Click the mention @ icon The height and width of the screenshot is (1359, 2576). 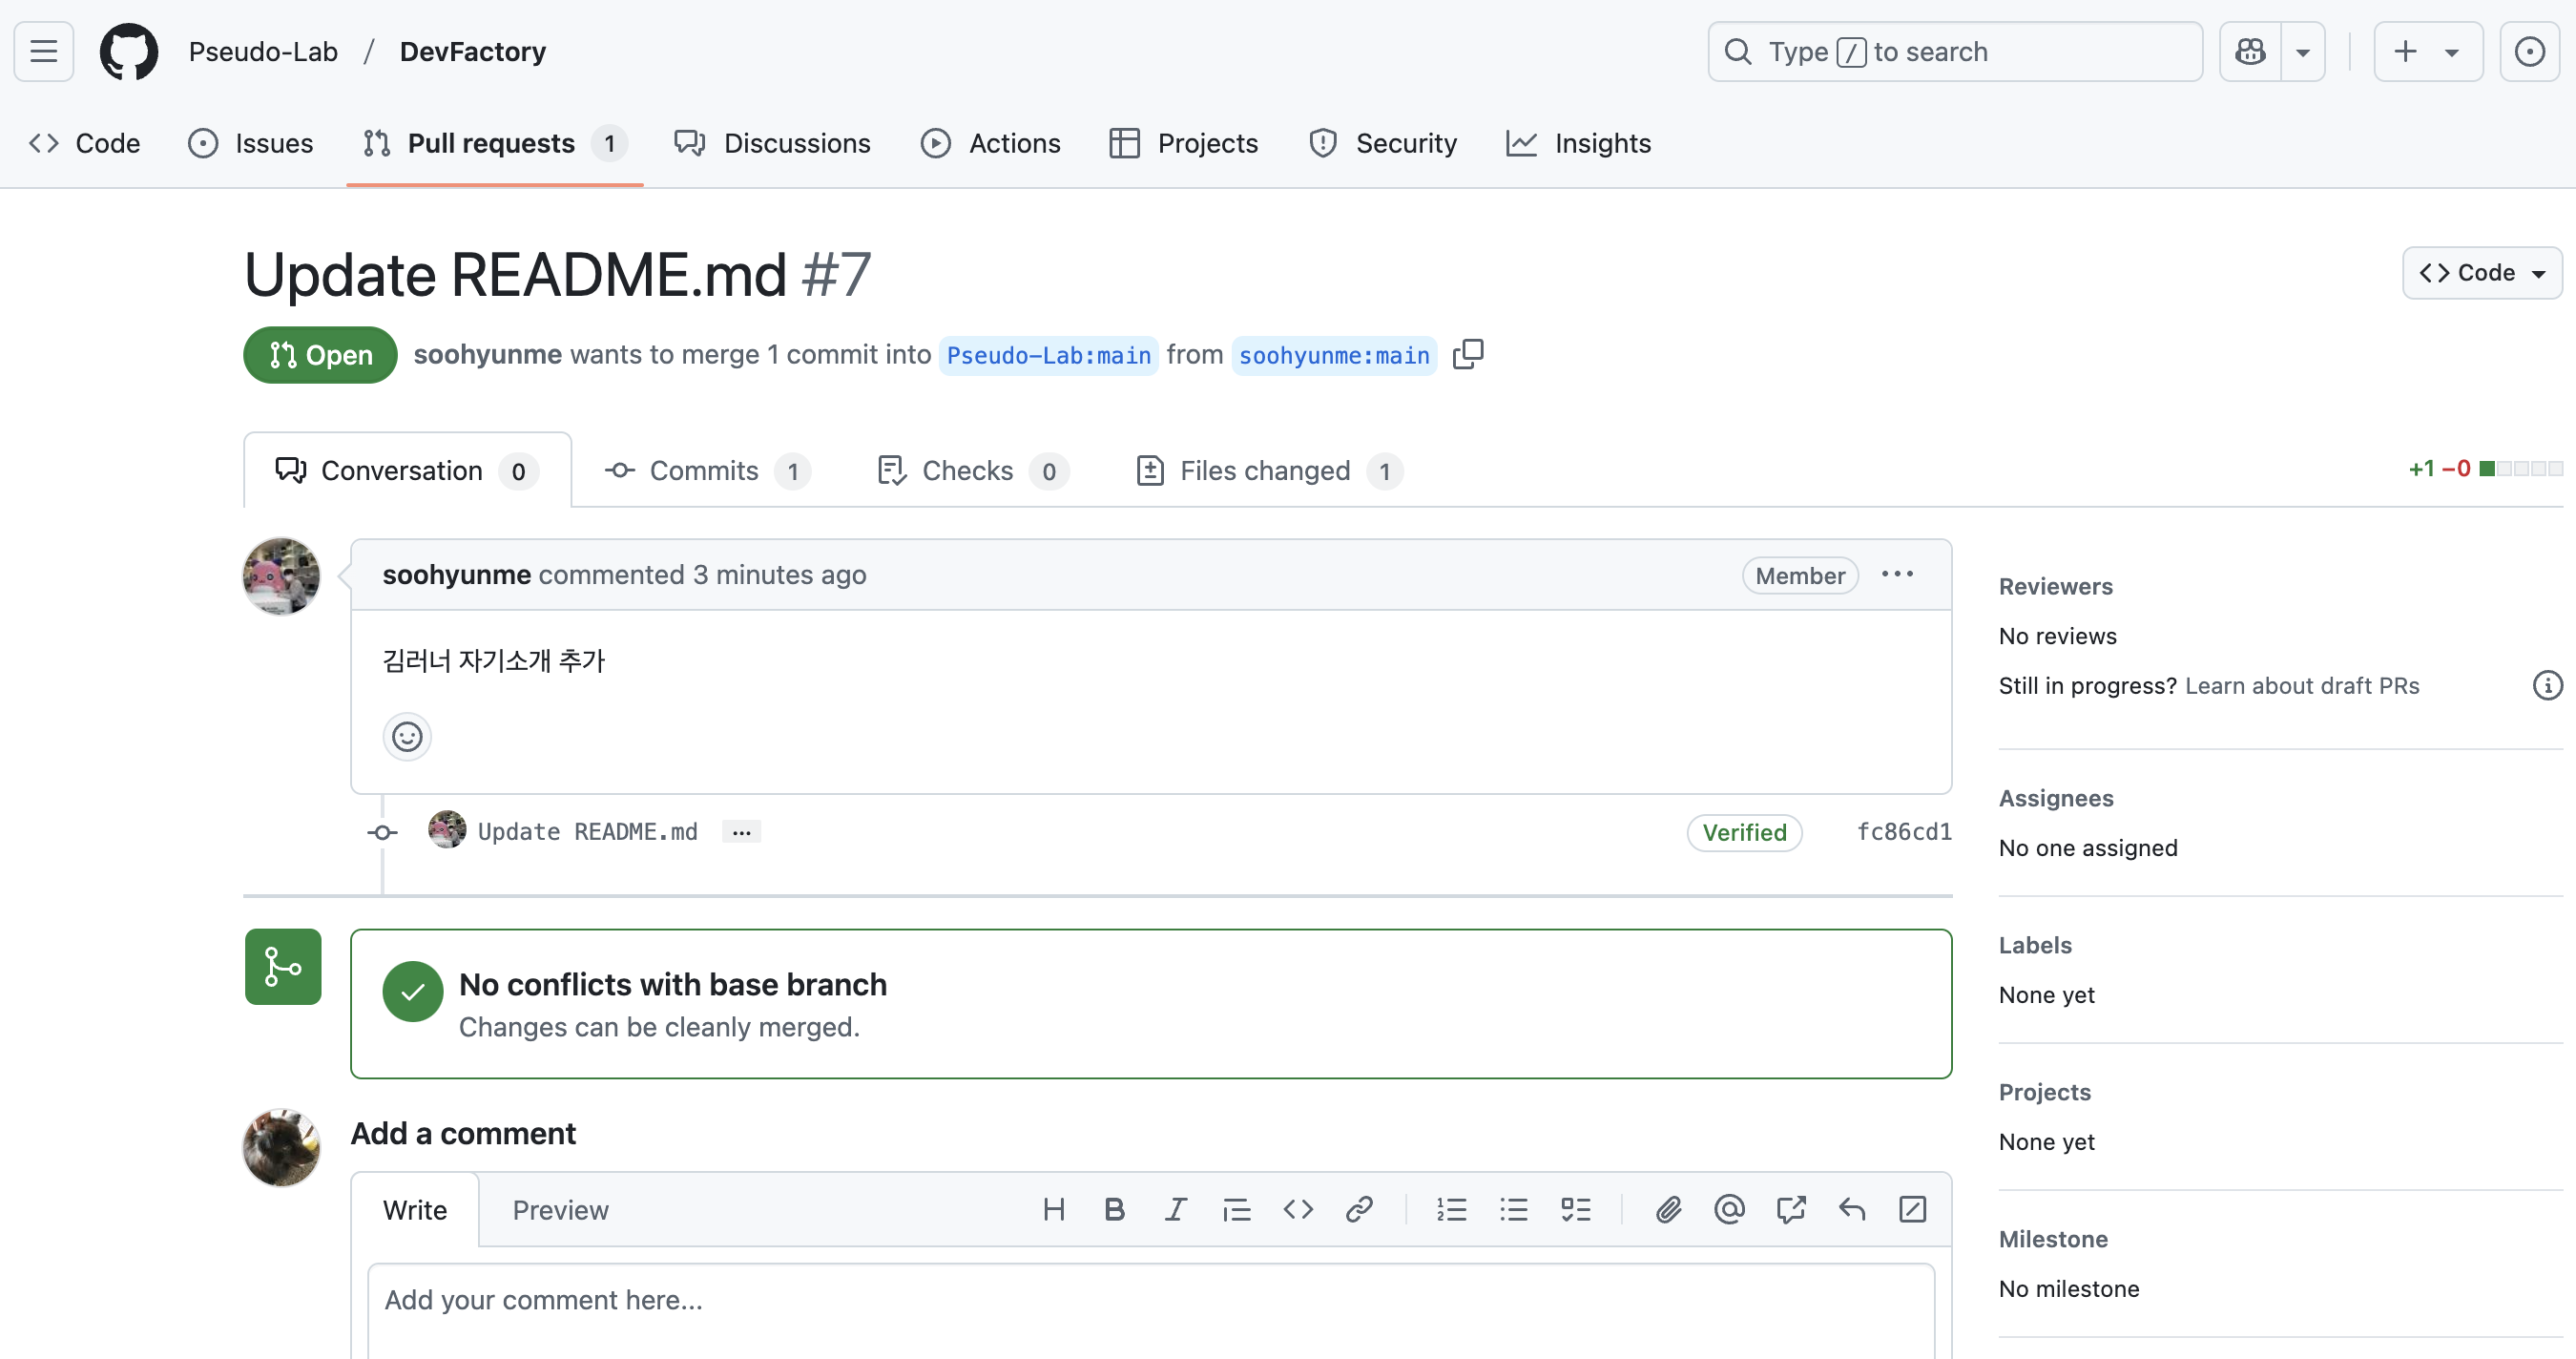click(x=1729, y=1210)
